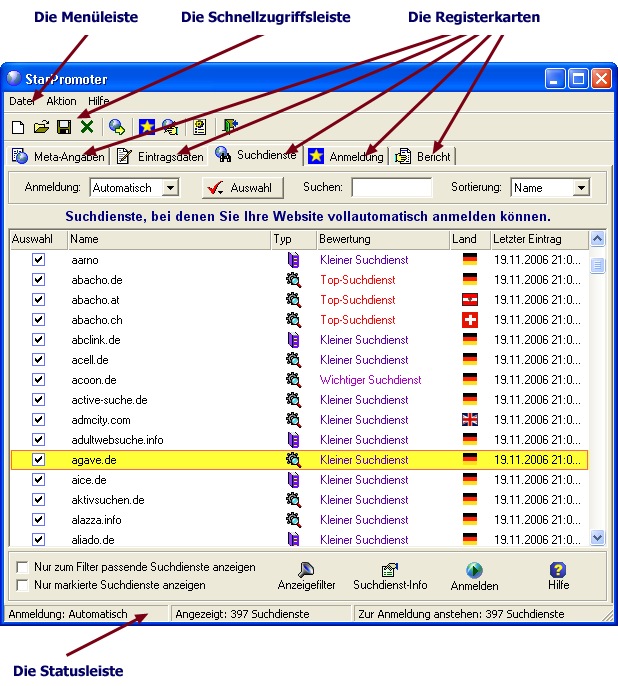Click the German flag in acoon.de row
Viewport: 618px width, 686px height.
coord(470,379)
